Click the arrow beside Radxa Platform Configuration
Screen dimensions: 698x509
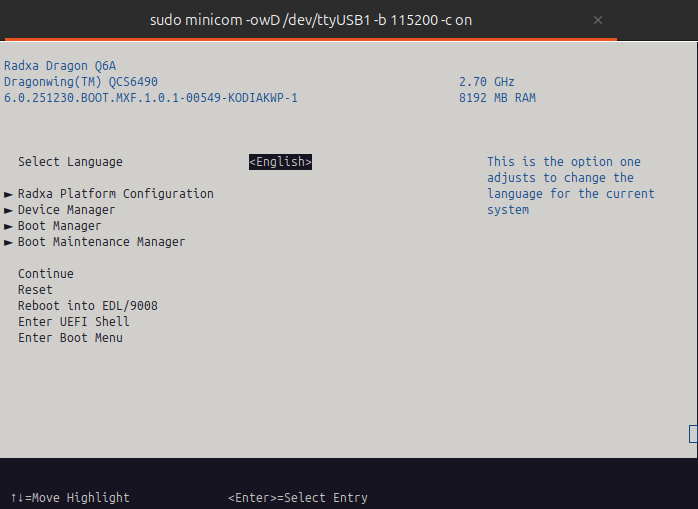coord(9,194)
